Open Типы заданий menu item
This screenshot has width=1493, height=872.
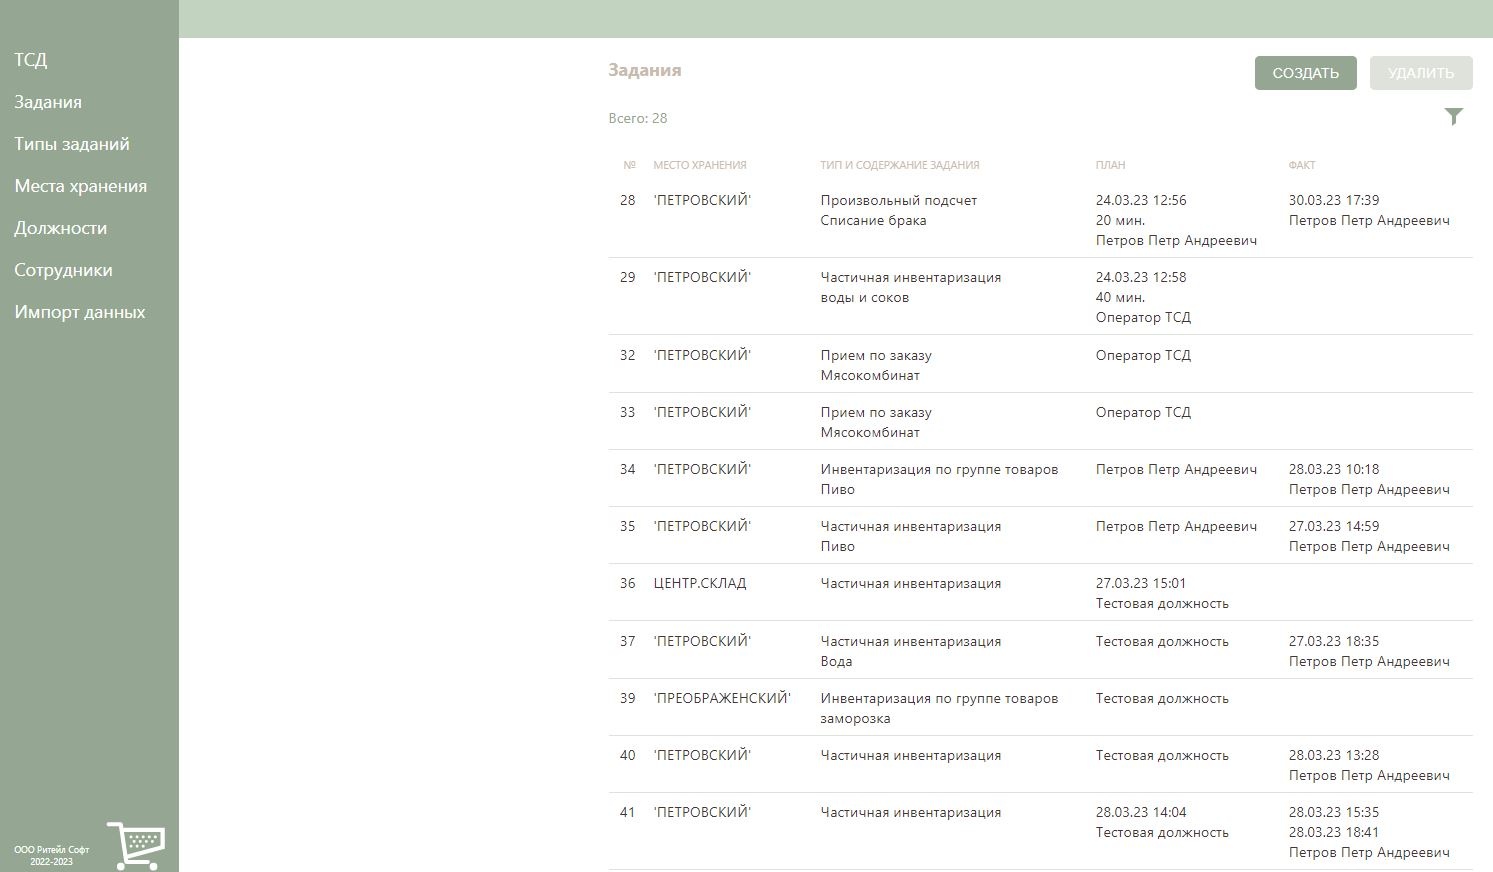(72, 144)
